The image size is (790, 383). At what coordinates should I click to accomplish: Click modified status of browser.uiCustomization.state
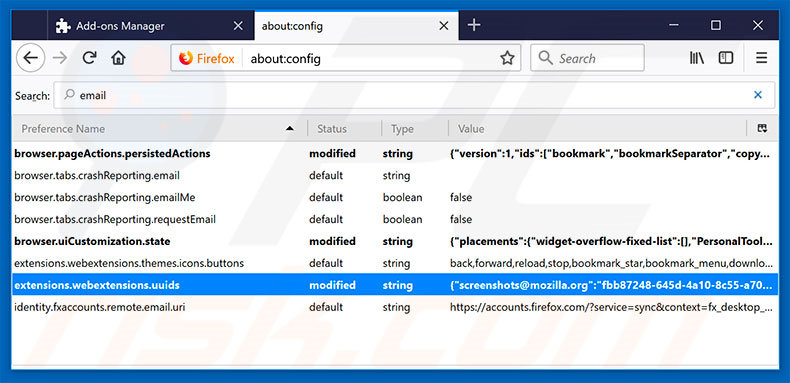(x=332, y=241)
